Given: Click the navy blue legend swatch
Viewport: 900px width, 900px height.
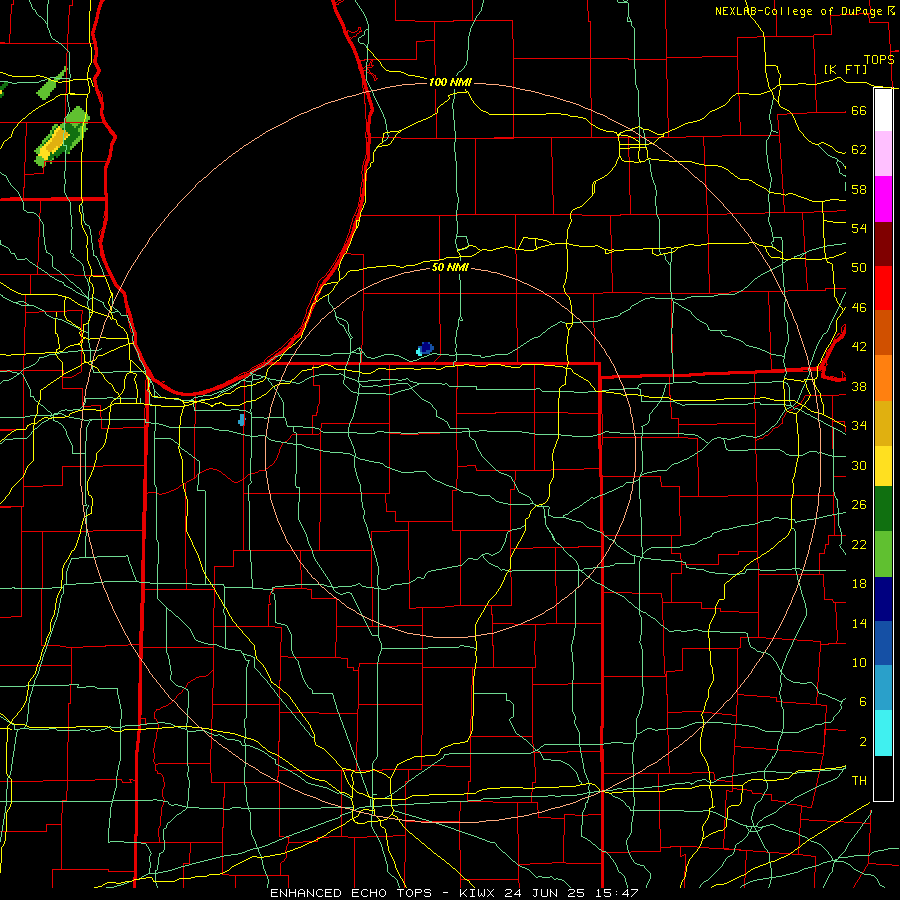Looking at the screenshot, I should click(x=883, y=599).
